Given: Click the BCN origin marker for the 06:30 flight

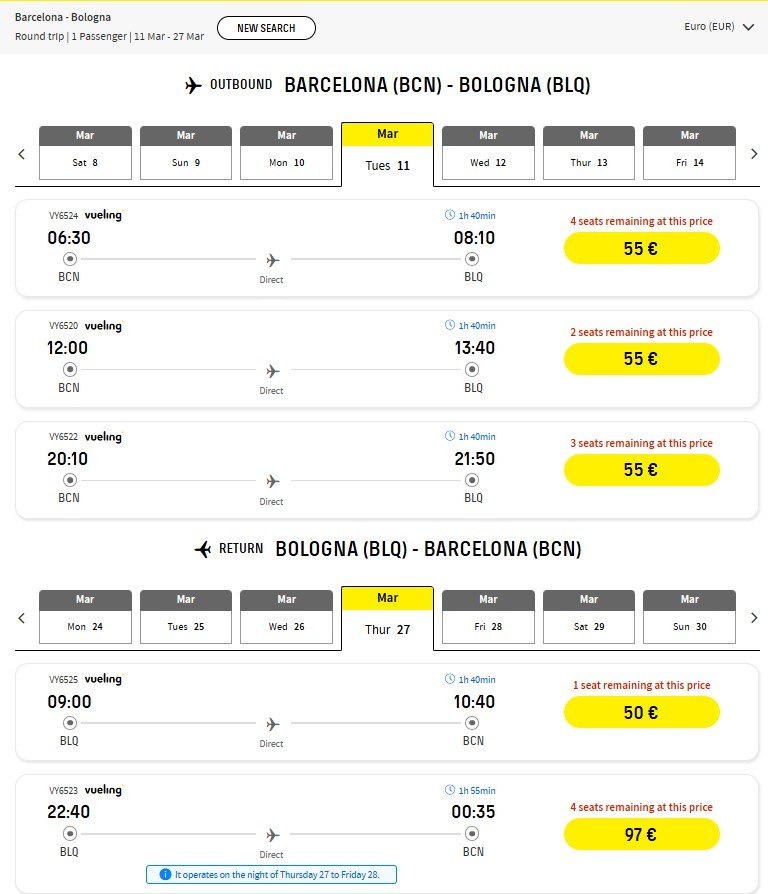Looking at the screenshot, I should pos(70,259).
